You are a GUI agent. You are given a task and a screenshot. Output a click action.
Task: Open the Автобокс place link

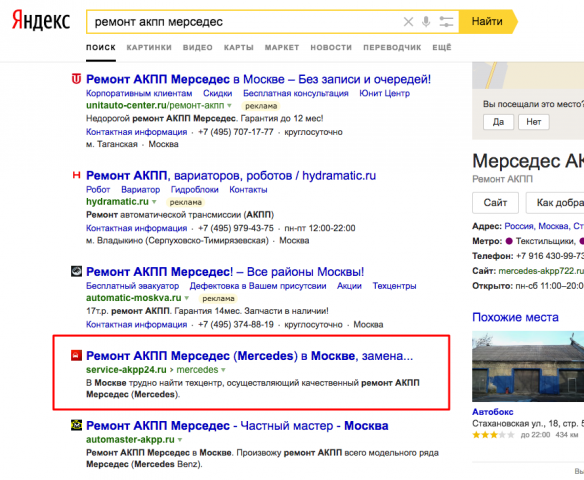click(x=493, y=412)
